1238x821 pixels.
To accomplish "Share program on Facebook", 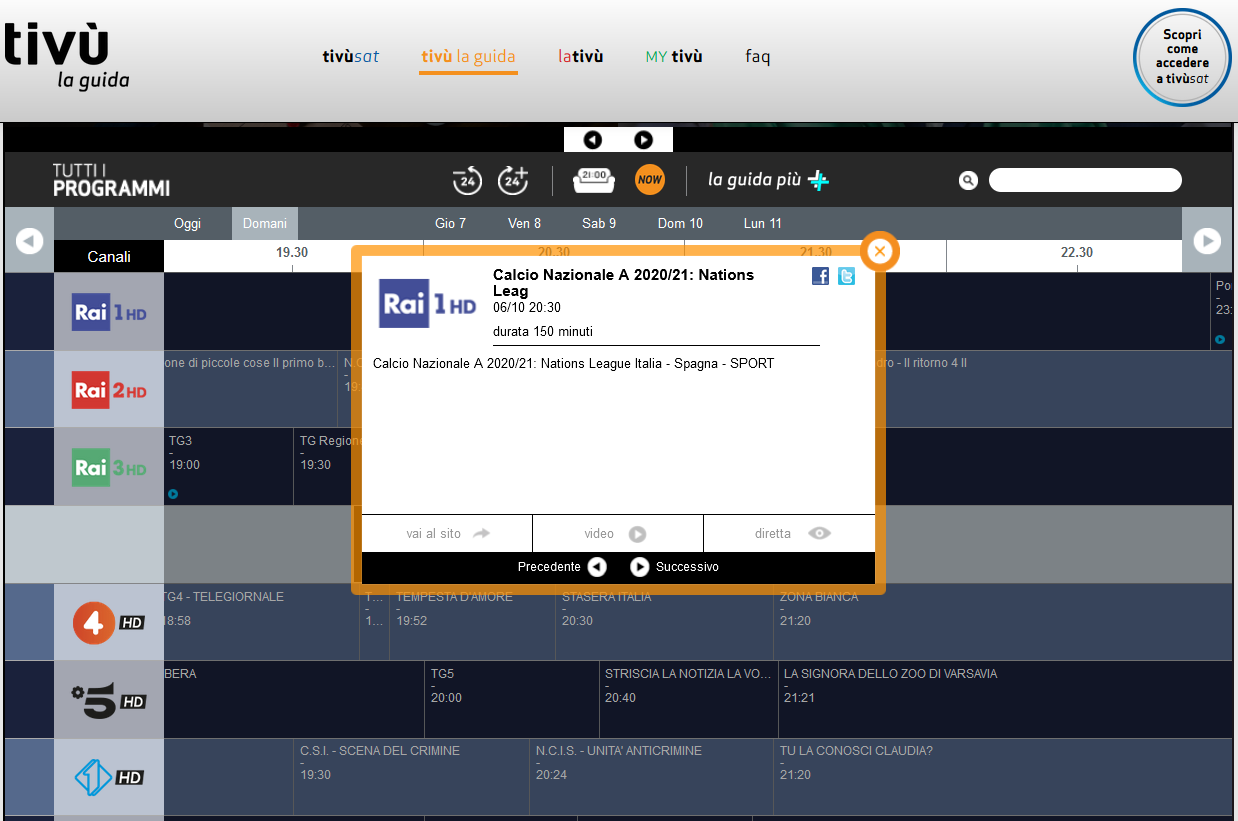I will click(820, 276).
